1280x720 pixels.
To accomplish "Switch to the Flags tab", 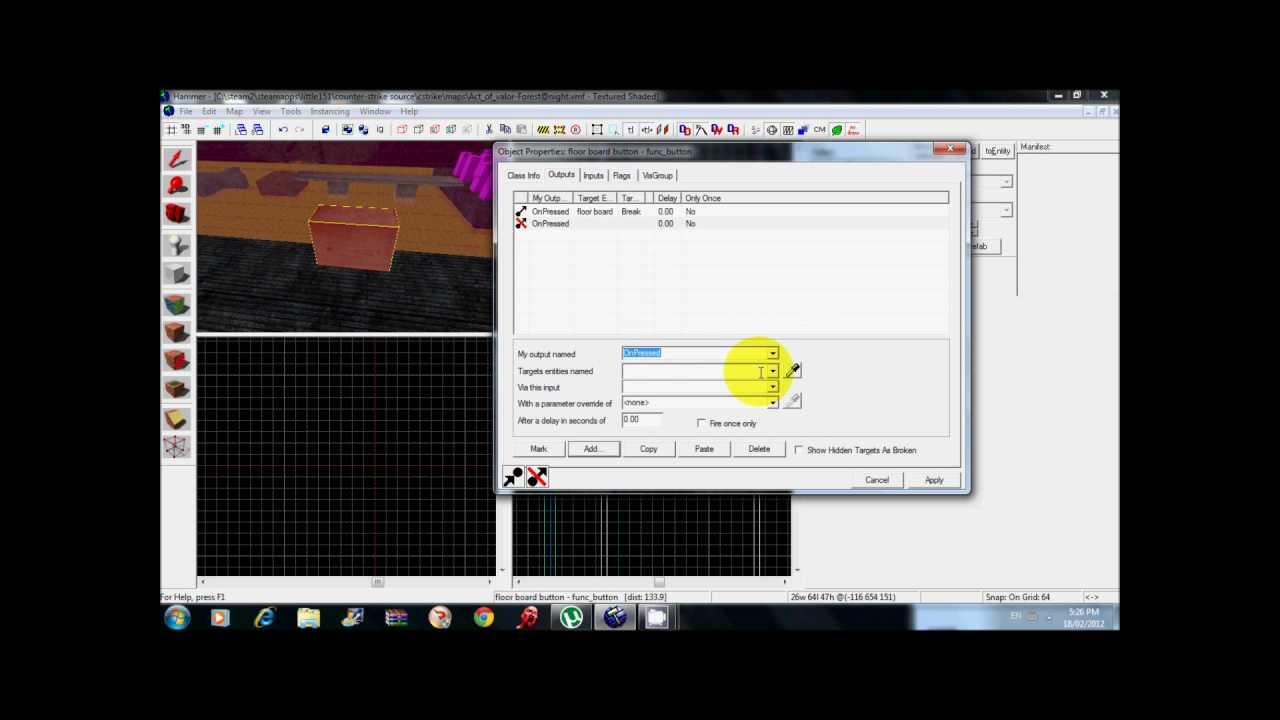I will click(x=622, y=176).
